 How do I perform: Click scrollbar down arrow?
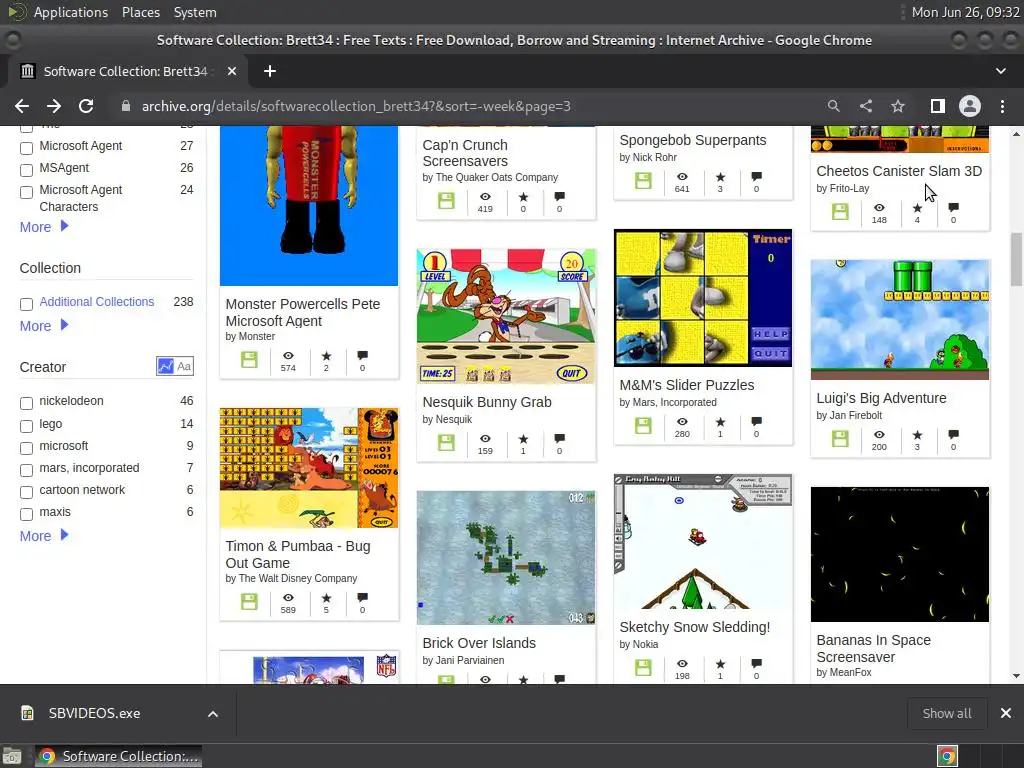click(x=1016, y=676)
